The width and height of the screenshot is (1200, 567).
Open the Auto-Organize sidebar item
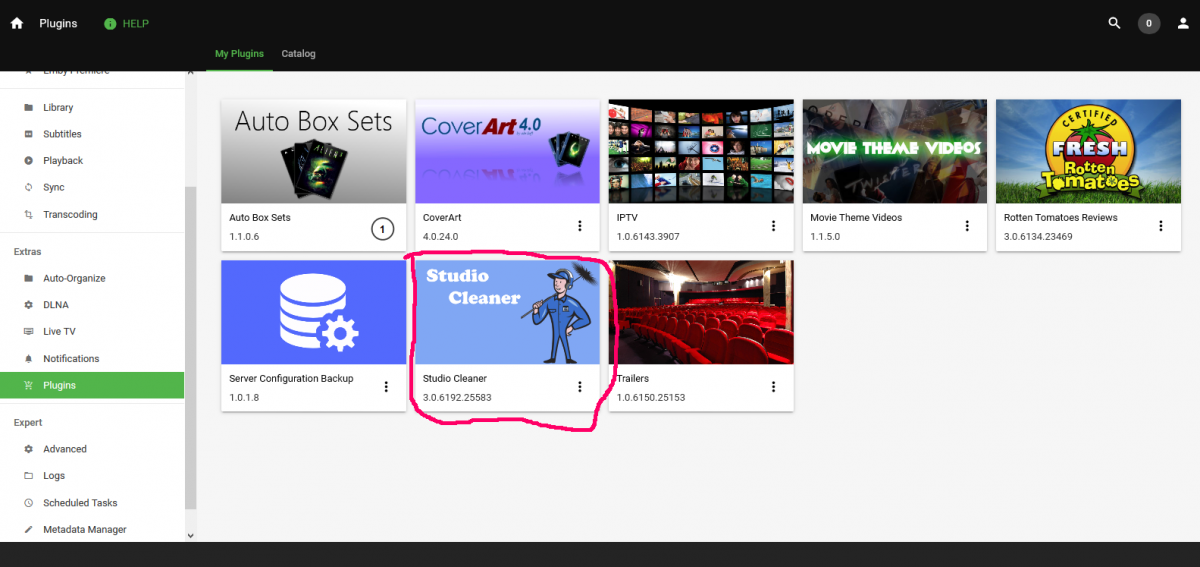coord(92,278)
